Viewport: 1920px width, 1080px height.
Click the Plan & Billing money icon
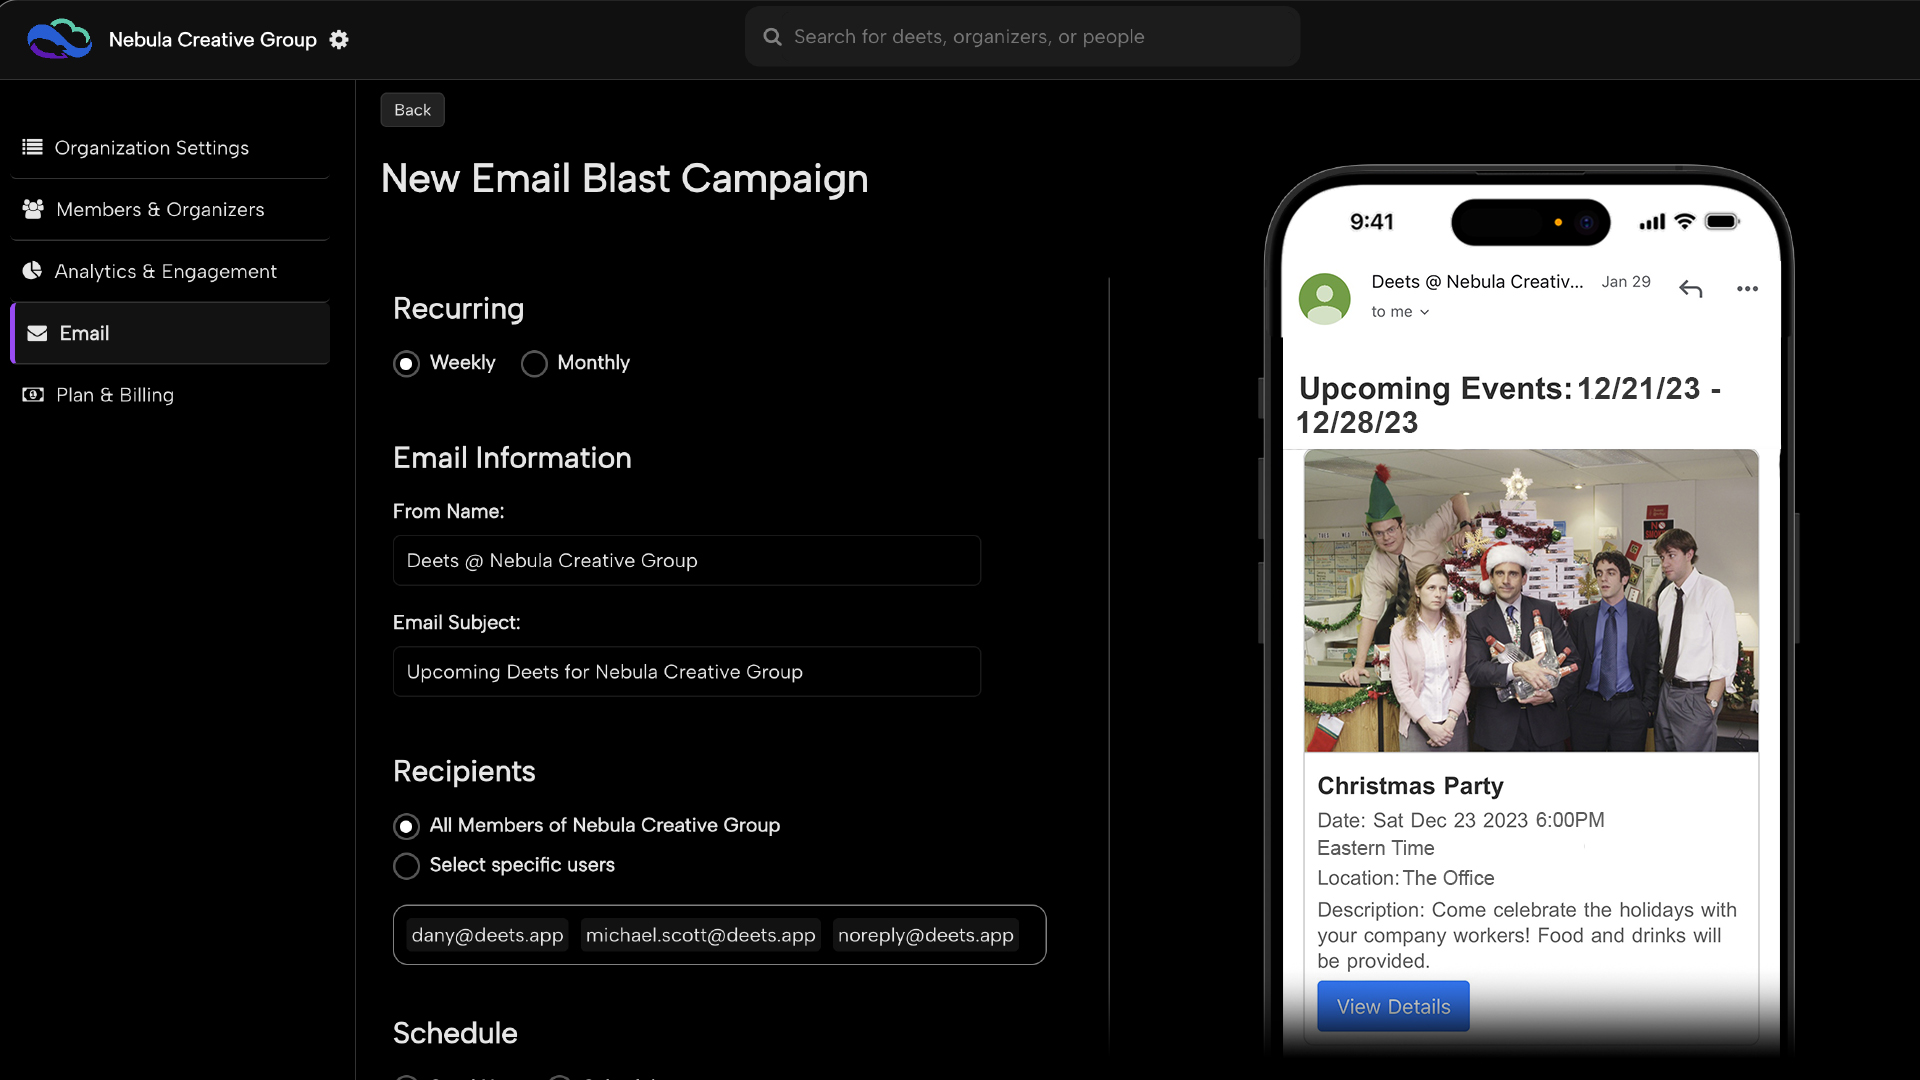click(x=33, y=395)
